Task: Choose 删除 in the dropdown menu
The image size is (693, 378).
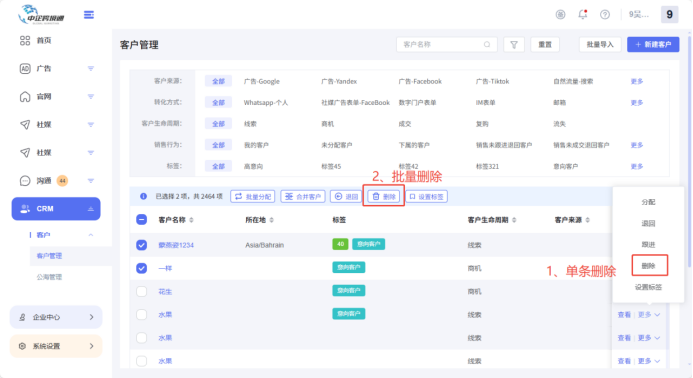Action: tap(648, 266)
